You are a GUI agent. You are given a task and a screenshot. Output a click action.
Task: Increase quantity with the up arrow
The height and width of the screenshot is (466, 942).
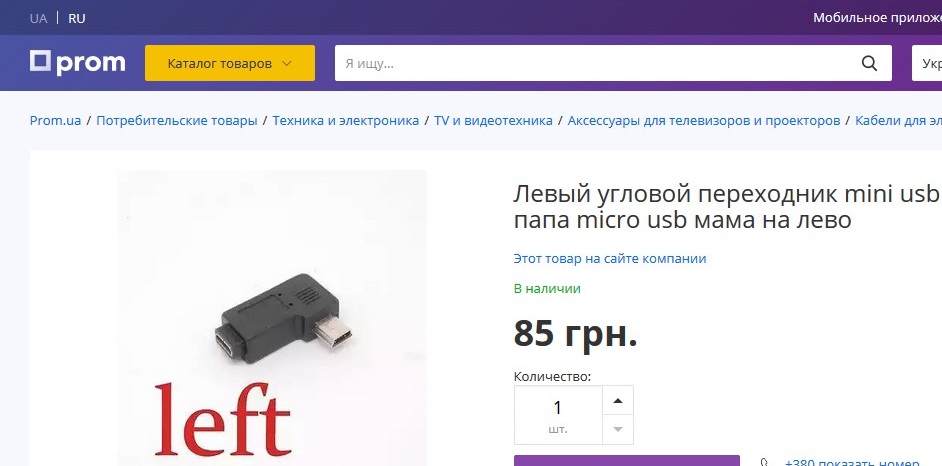[x=618, y=401]
